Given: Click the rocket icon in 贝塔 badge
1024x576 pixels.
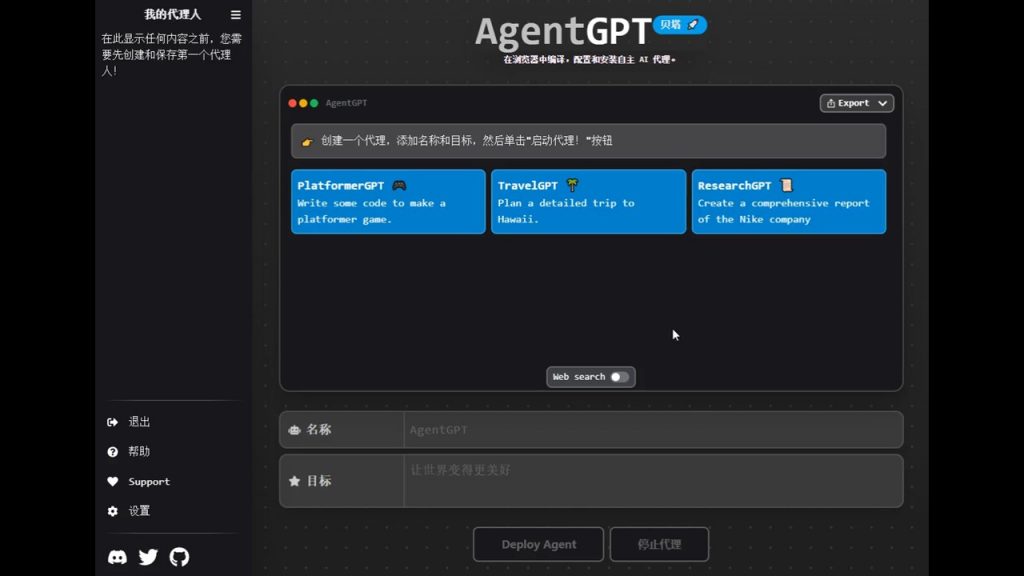Looking at the screenshot, I should (x=693, y=25).
